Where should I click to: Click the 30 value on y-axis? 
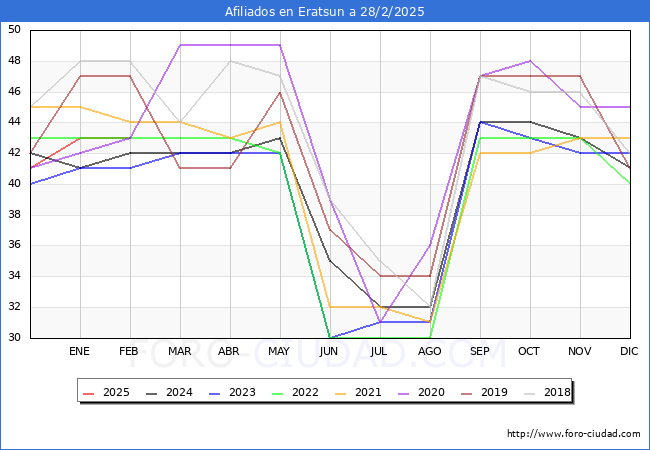point(14,337)
